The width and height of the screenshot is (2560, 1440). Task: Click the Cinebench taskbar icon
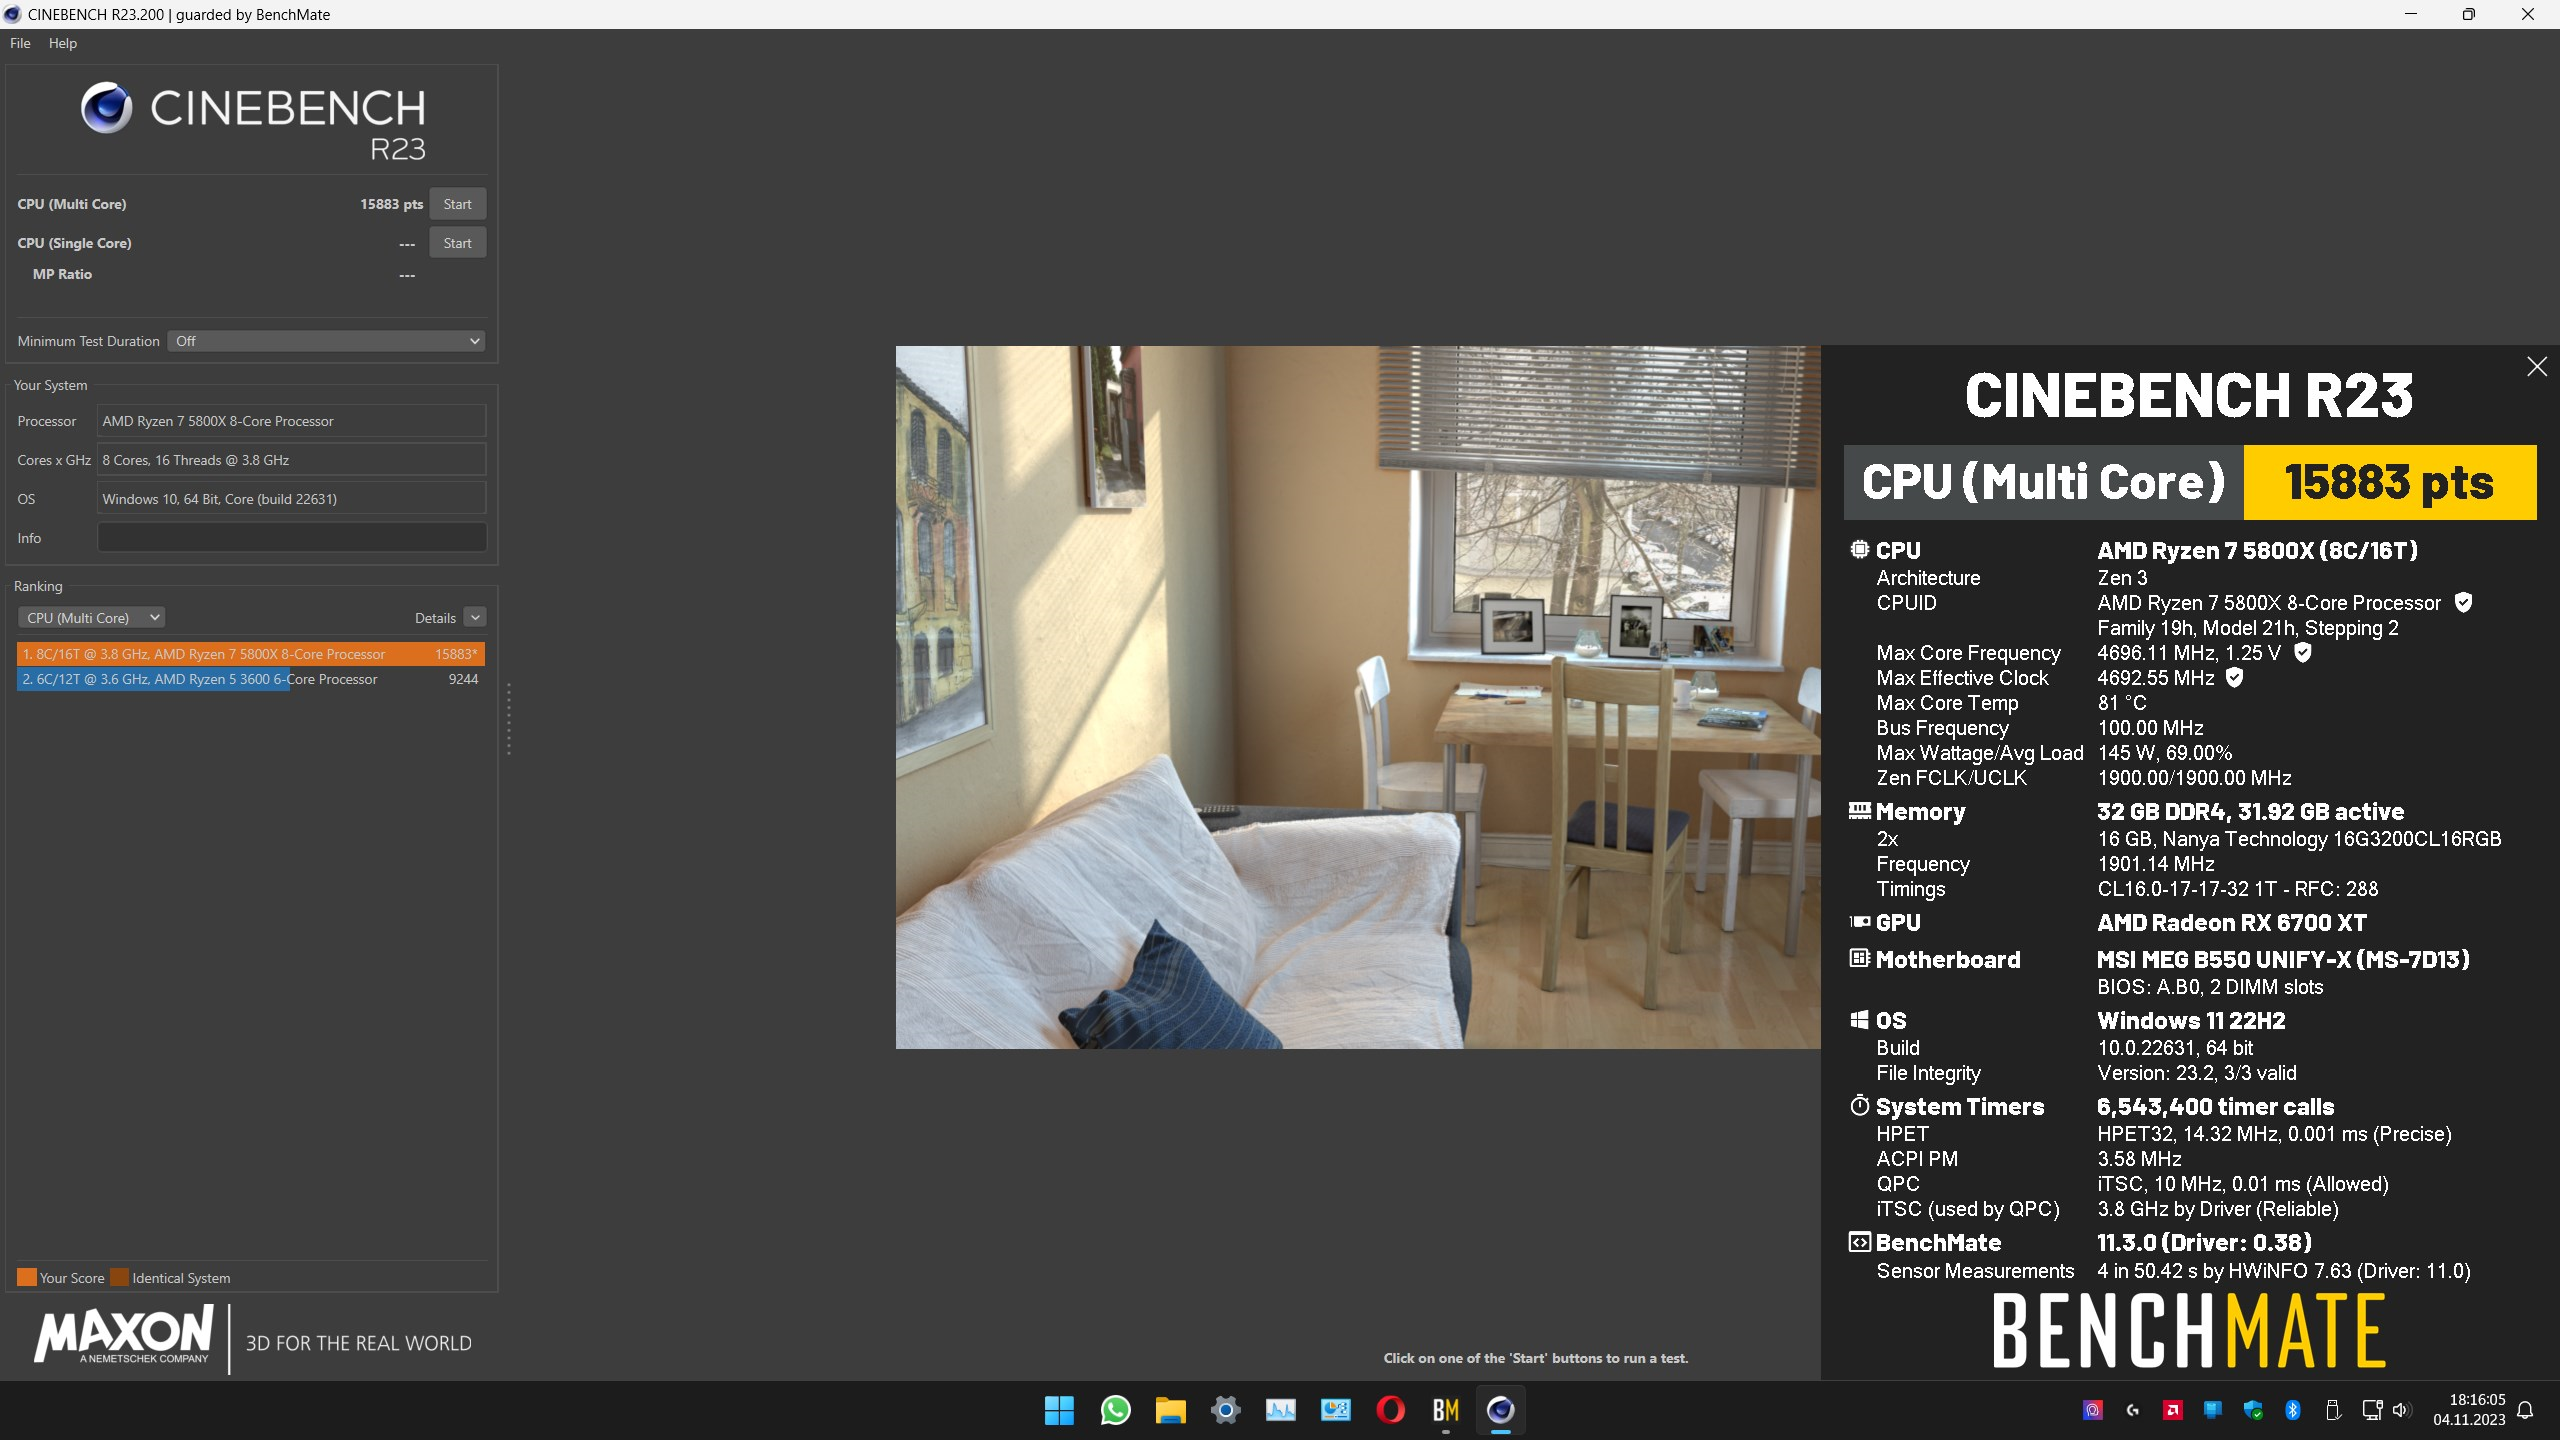[x=1500, y=1410]
